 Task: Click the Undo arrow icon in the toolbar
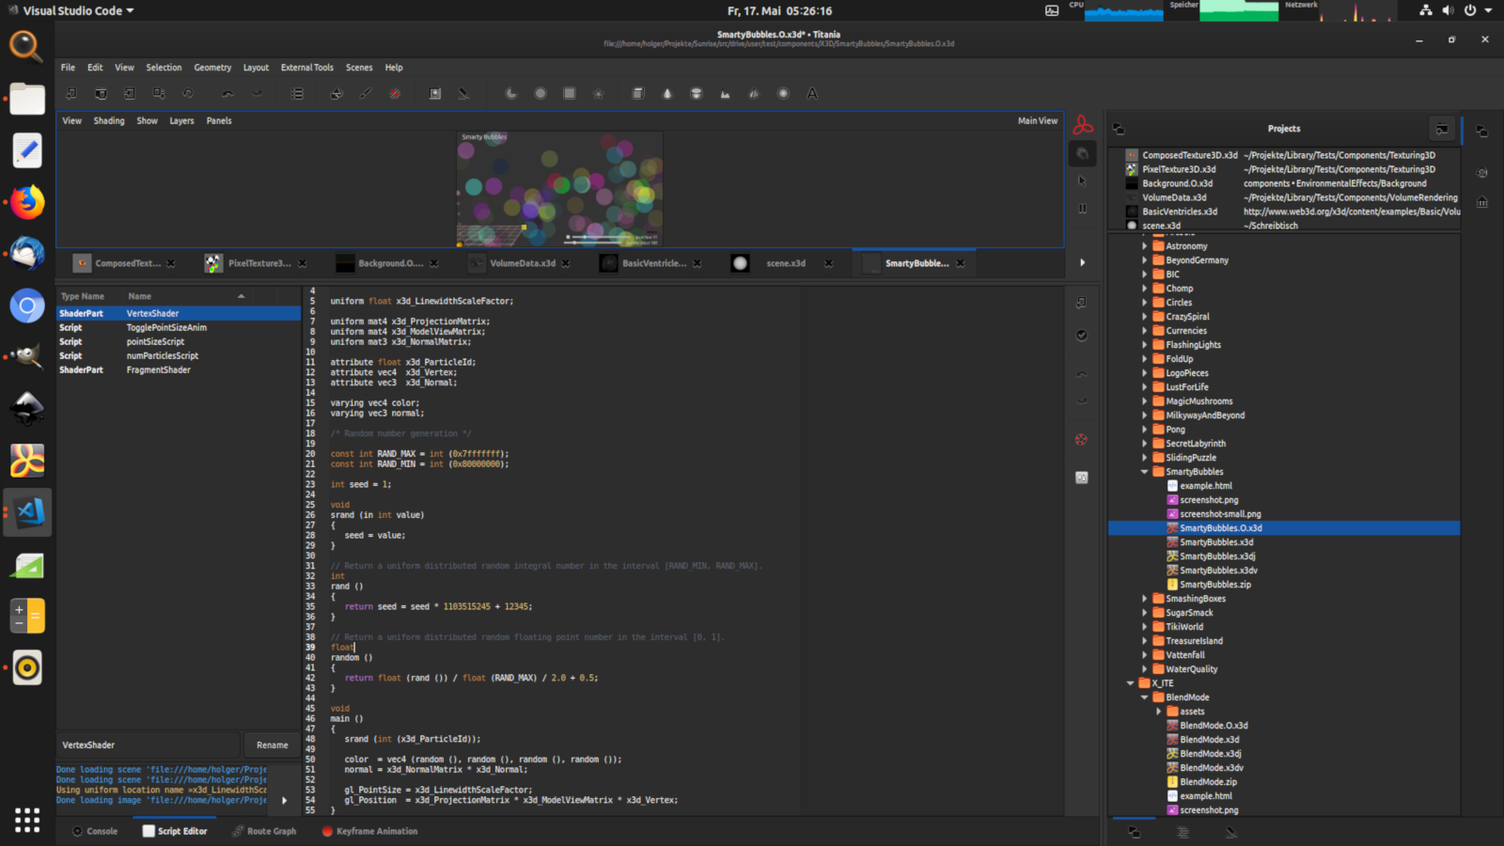227,93
